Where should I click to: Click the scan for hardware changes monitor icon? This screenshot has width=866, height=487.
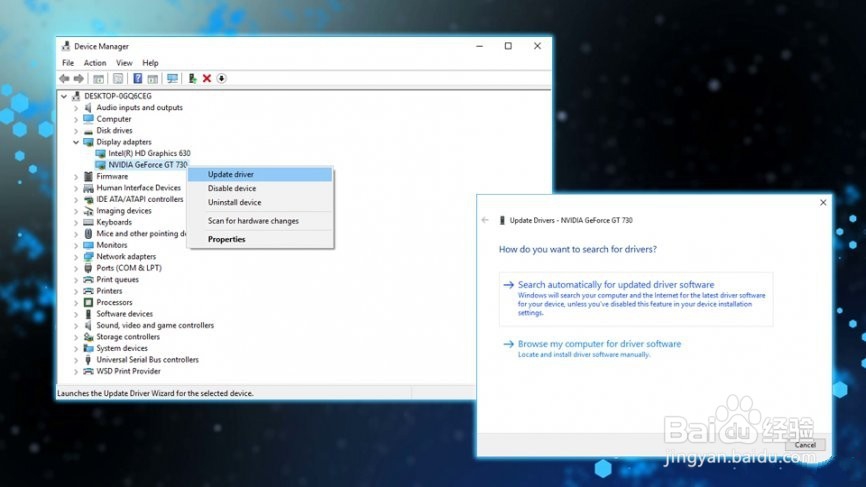[x=172, y=78]
